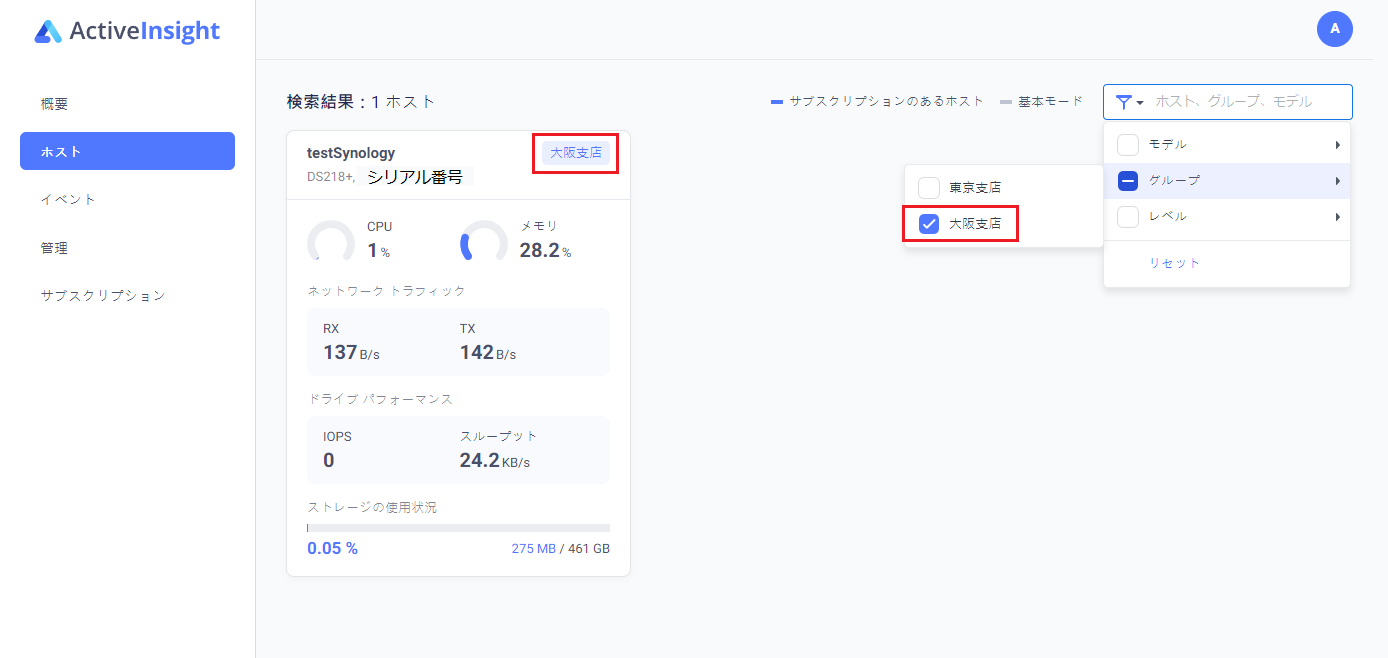The height and width of the screenshot is (658, 1388).
Task: Expand the モデル submenu arrow
Action: (x=1337, y=145)
